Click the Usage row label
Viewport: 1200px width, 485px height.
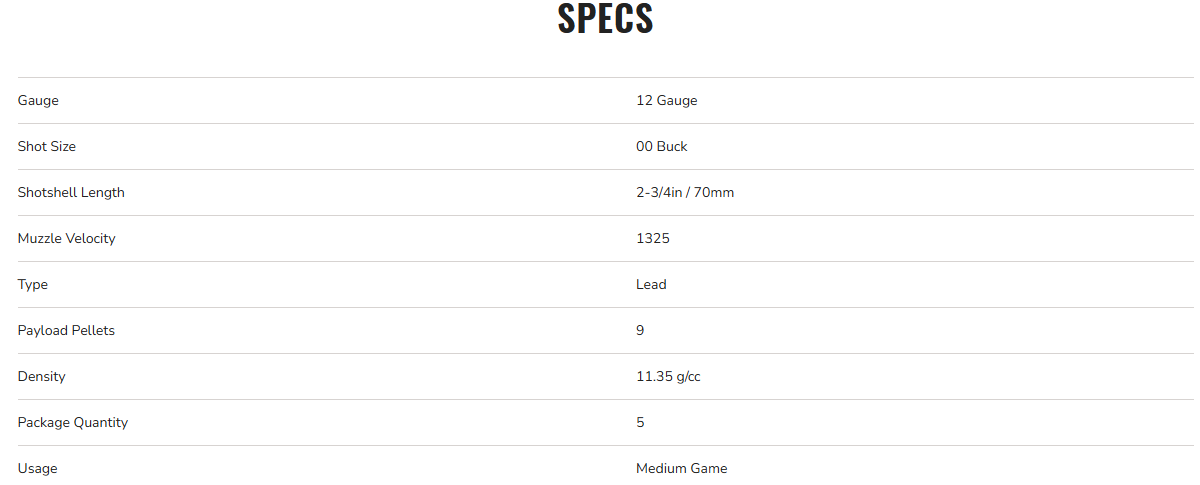tap(37, 468)
